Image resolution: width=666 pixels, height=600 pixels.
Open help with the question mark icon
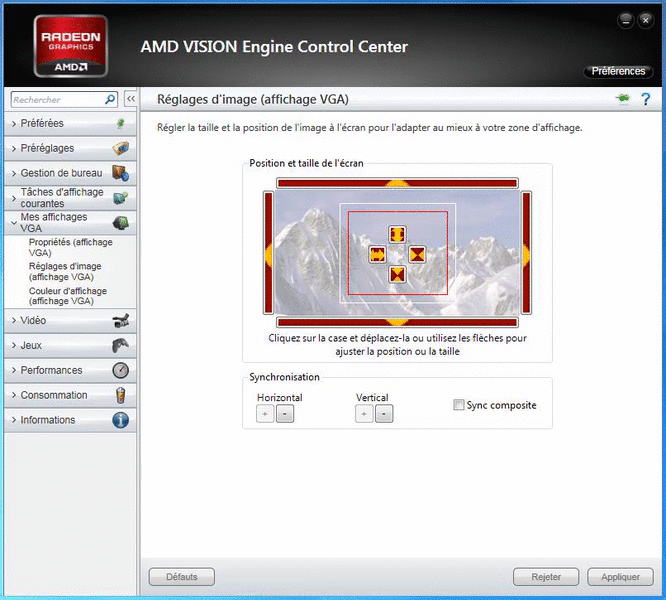tap(646, 99)
